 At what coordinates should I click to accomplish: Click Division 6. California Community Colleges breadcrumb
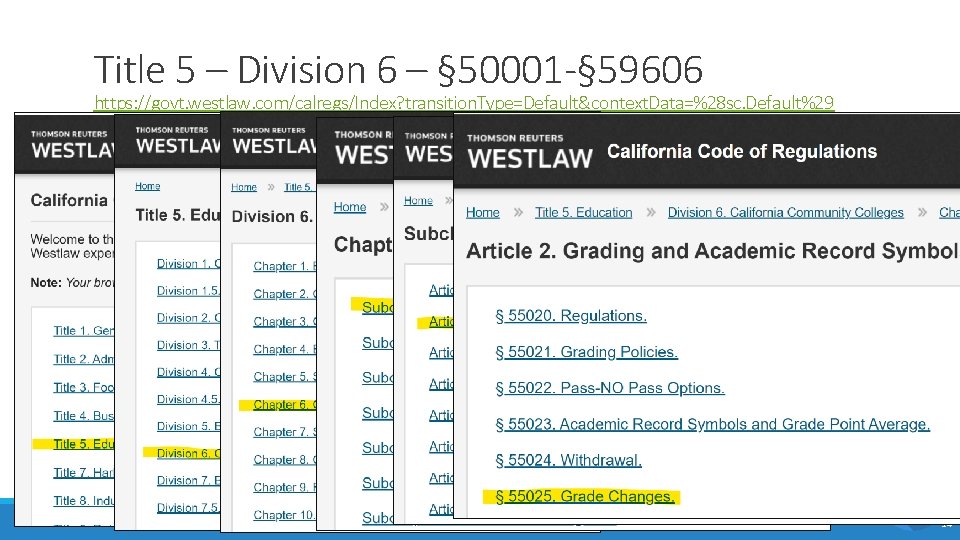pyautogui.click(x=786, y=212)
